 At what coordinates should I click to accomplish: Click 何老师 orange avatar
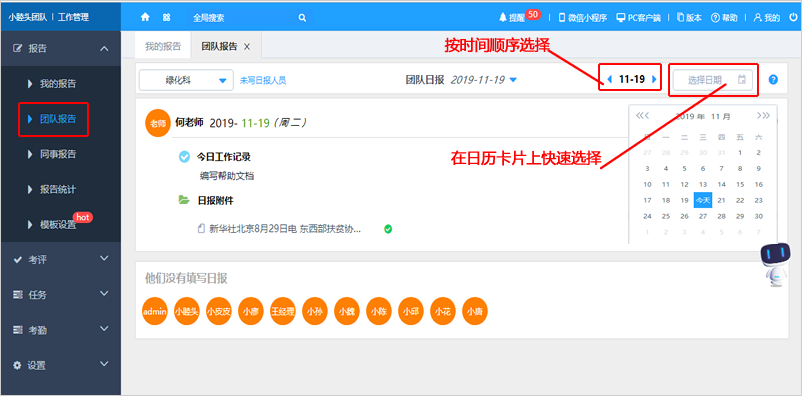click(158, 124)
